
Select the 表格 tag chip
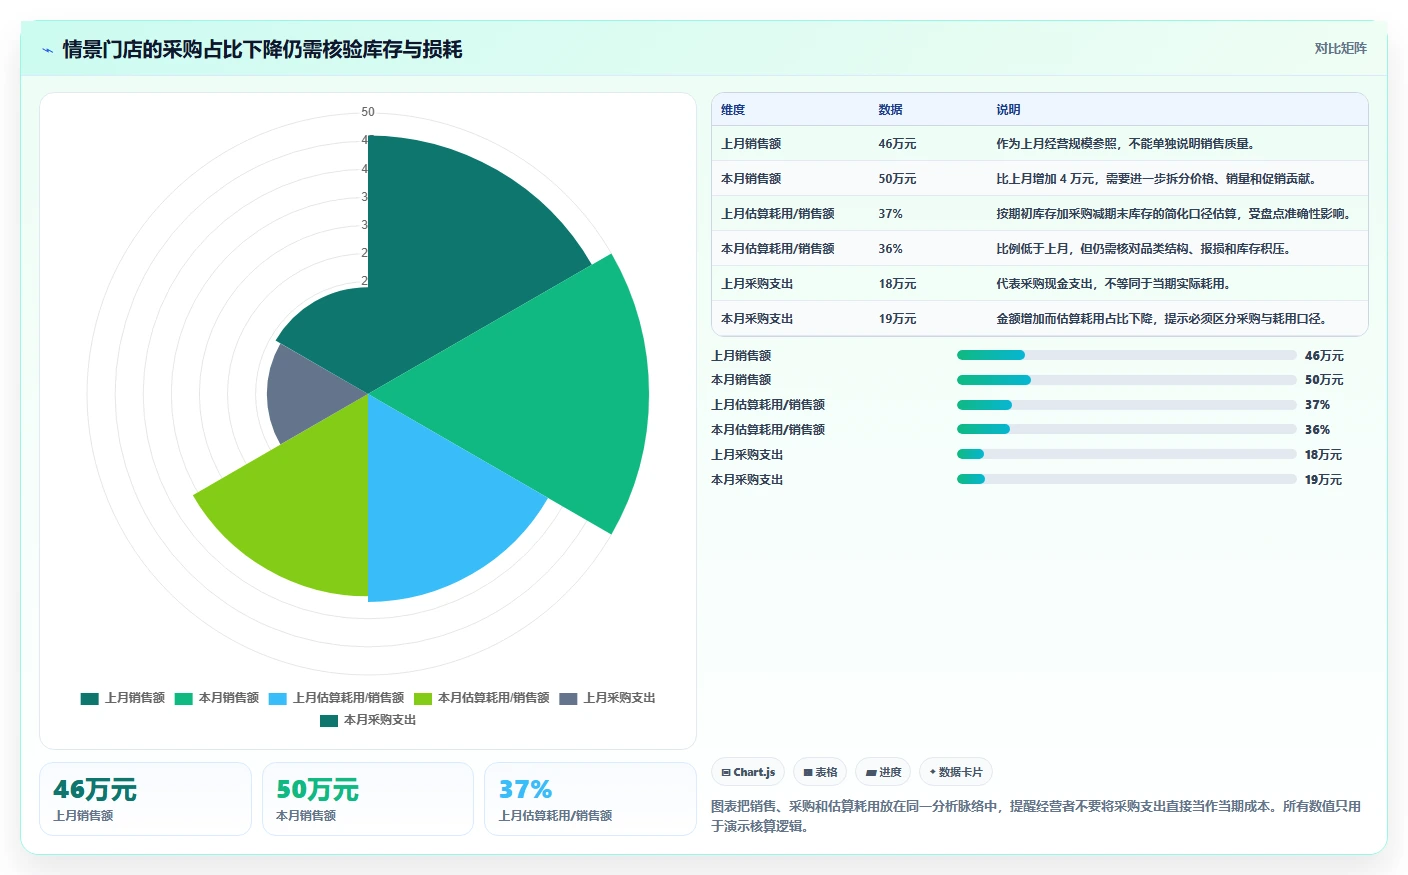coord(820,772)
